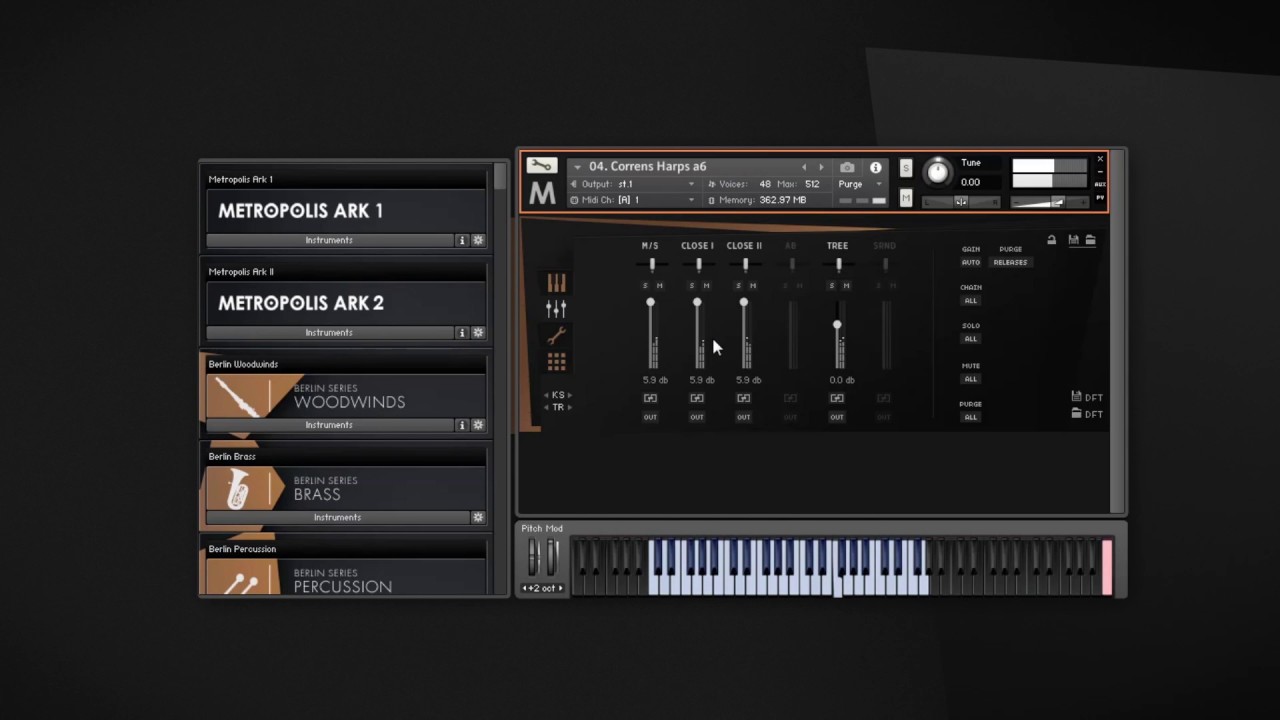This screenshot has width=1280, height=720.
Task: Open info for Metropolis Ark 2 library
Action: tap(462, 332)
